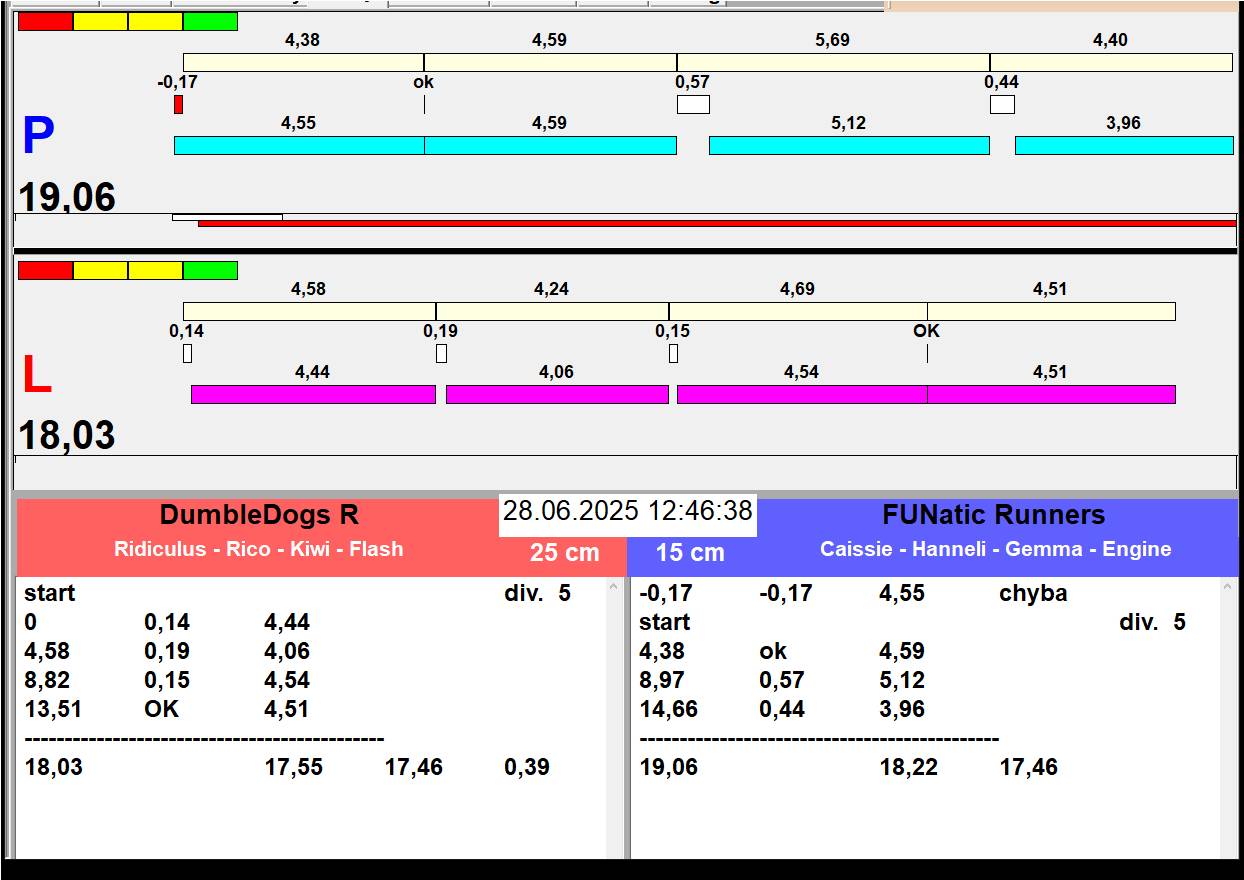Select the 25 cm jump height label
This screenshot has height=880, width=1244.
click(x=564, y=553)
